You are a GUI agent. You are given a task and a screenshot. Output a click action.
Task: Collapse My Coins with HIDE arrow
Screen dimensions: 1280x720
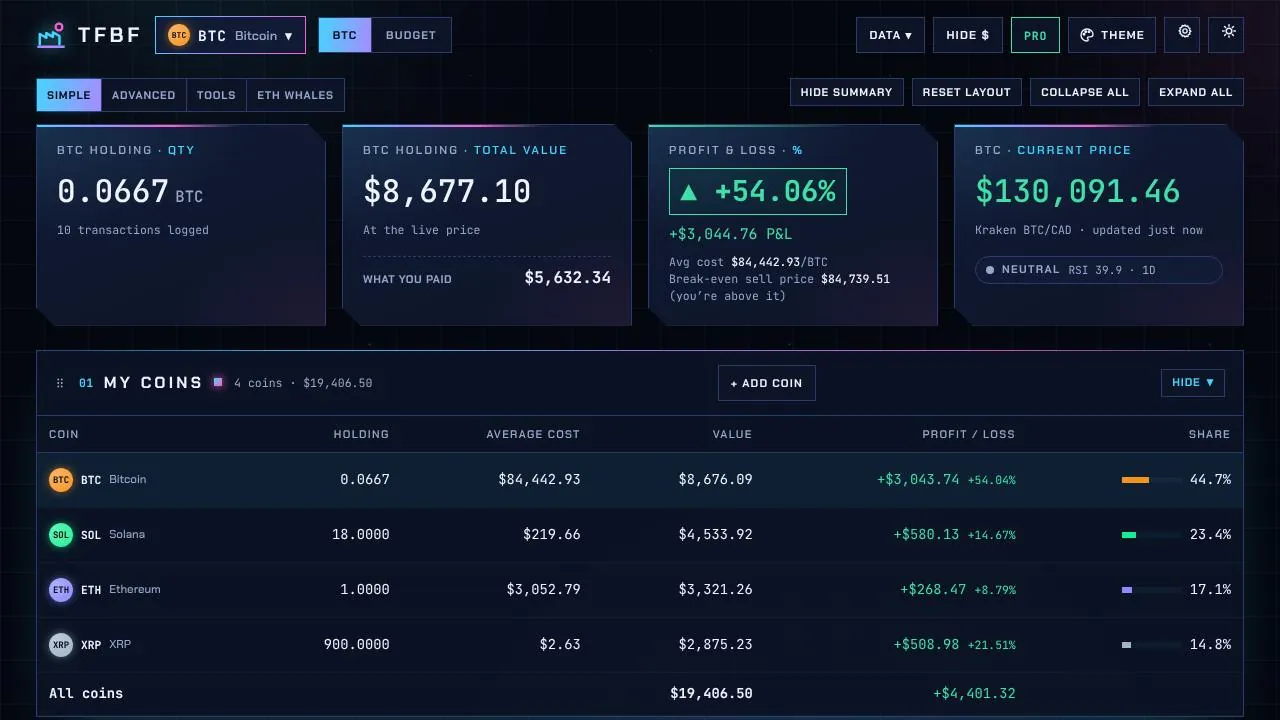pyautogui.click(x=1192, y=383)
